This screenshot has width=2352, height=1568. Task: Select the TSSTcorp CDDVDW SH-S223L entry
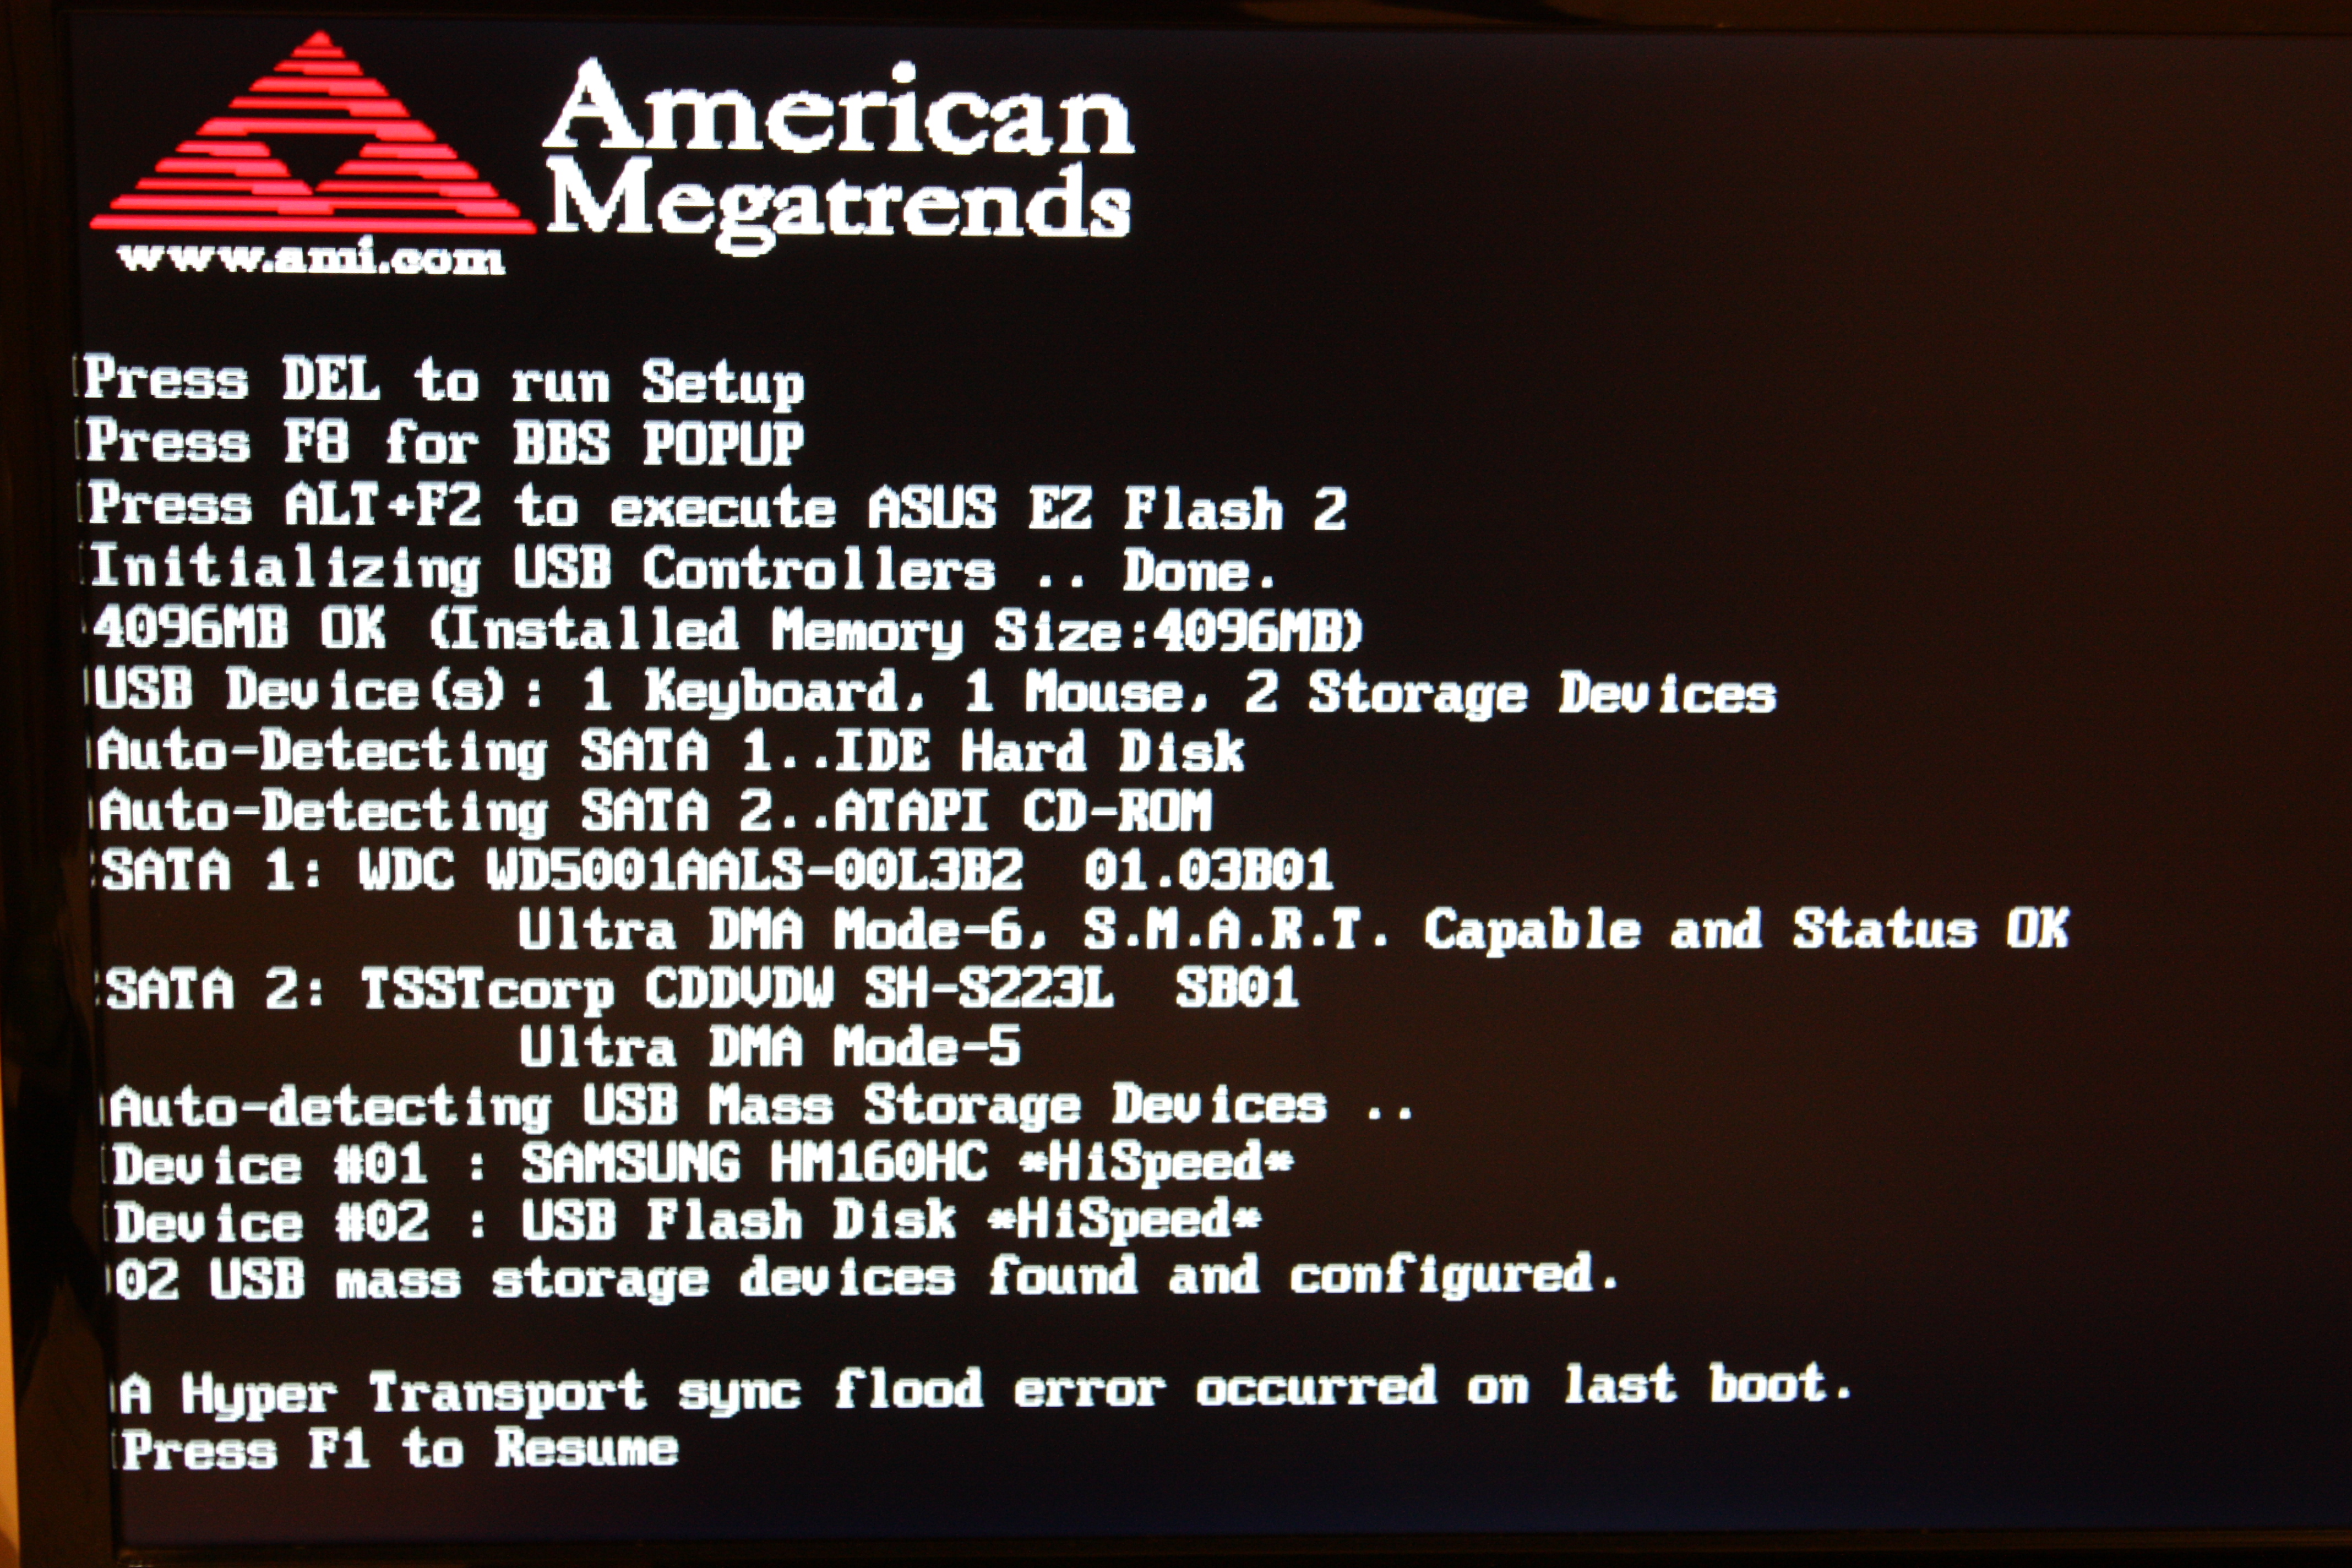(x=703, y=989)
